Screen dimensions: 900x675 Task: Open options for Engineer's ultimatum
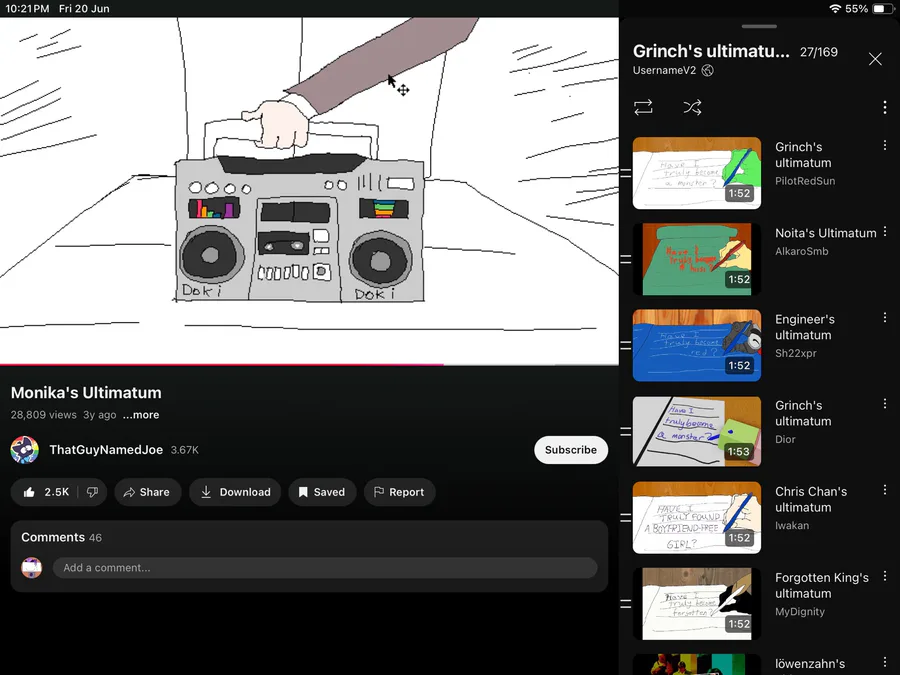point(885,317)
